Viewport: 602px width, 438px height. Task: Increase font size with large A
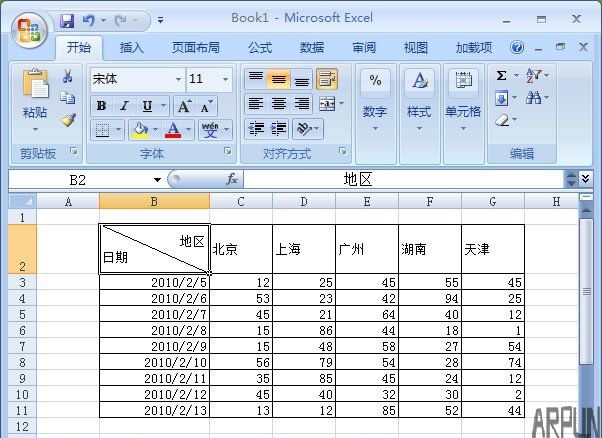(x=184, y=106)
